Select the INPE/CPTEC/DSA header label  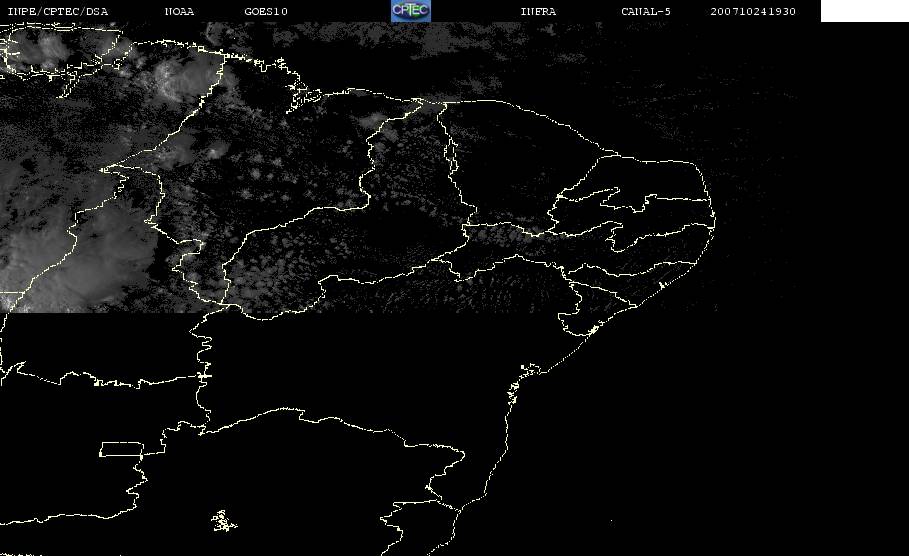pyautogui.click(x=57, y=12)
